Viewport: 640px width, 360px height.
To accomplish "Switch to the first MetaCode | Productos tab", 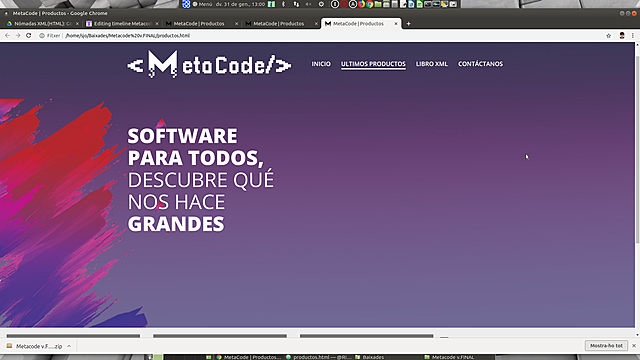I will click(201, 24).
